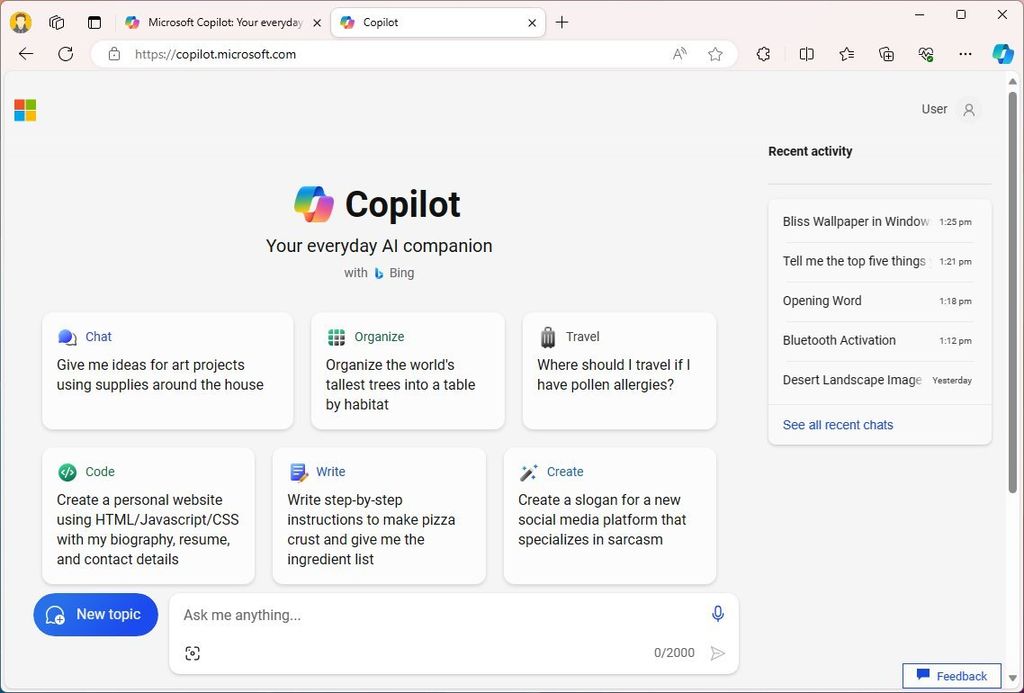Open visual search using the camera icon
Image resolution: width=1024 pixels, height=693 pixels.
tap(192, 652)
